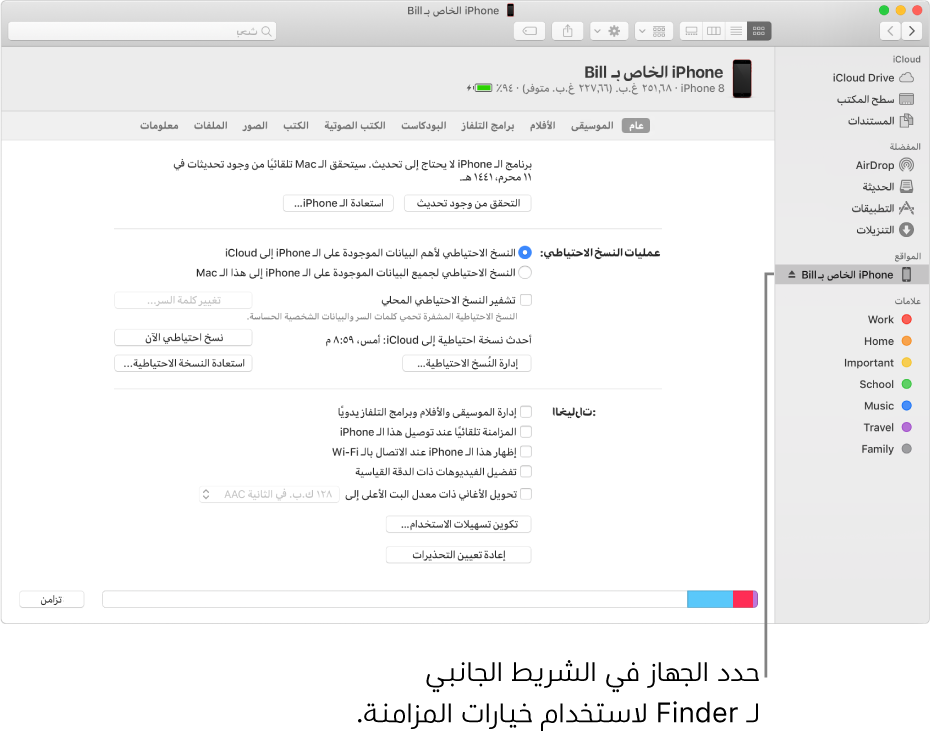
Task: Filter by the red Work tag
Action: 889,319
